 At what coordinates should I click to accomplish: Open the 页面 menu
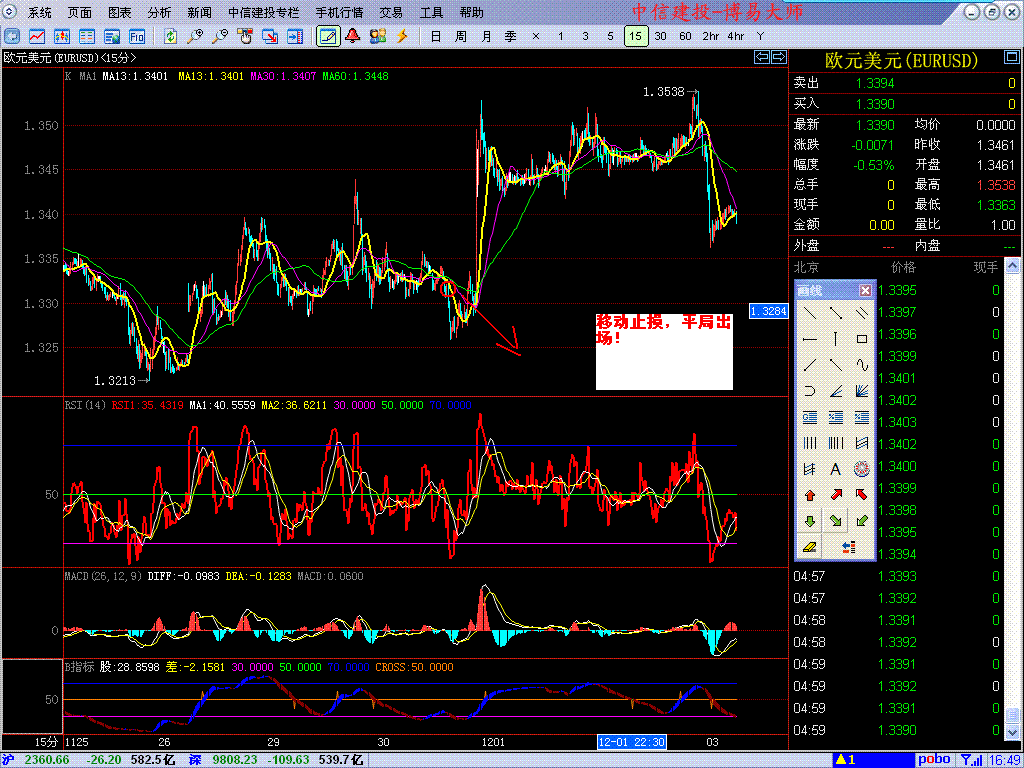80,12
